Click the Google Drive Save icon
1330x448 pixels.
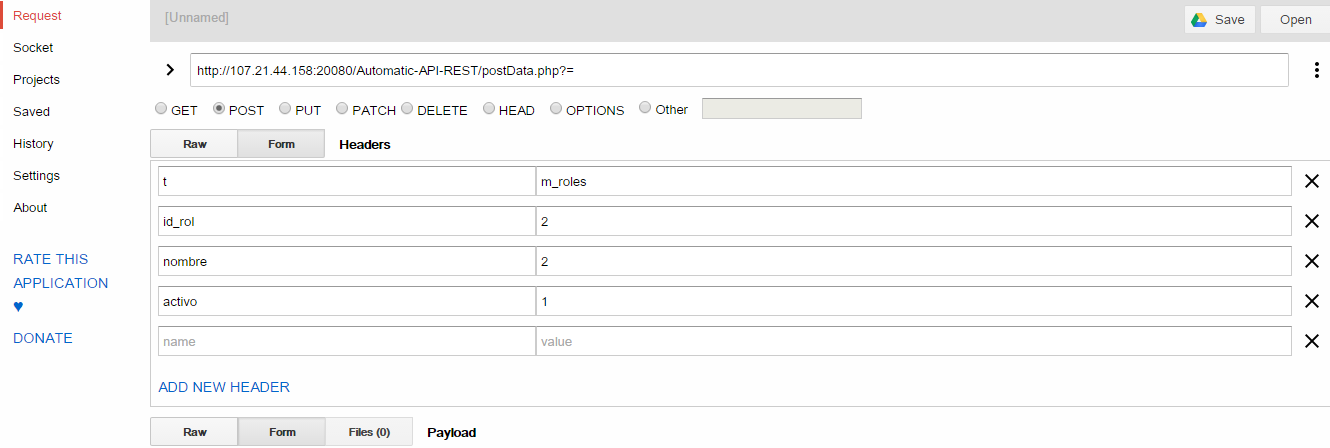pos(1199,20)
